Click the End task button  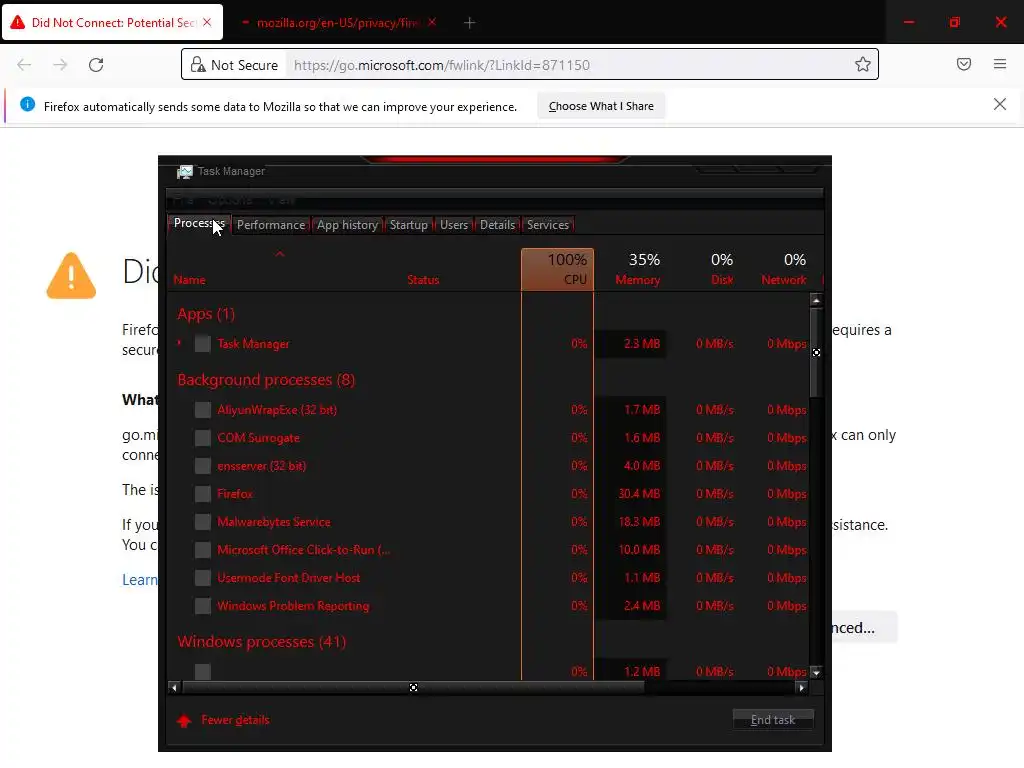773,720
